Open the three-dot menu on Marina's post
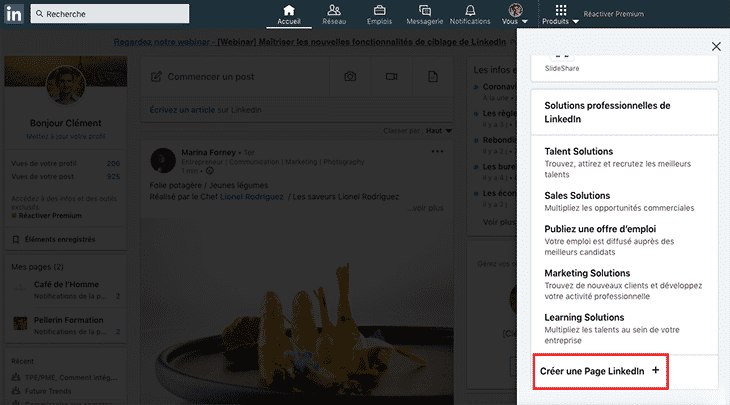Viewport: 730px width, 405px height. pyautogui.click(x=437, y=151)
